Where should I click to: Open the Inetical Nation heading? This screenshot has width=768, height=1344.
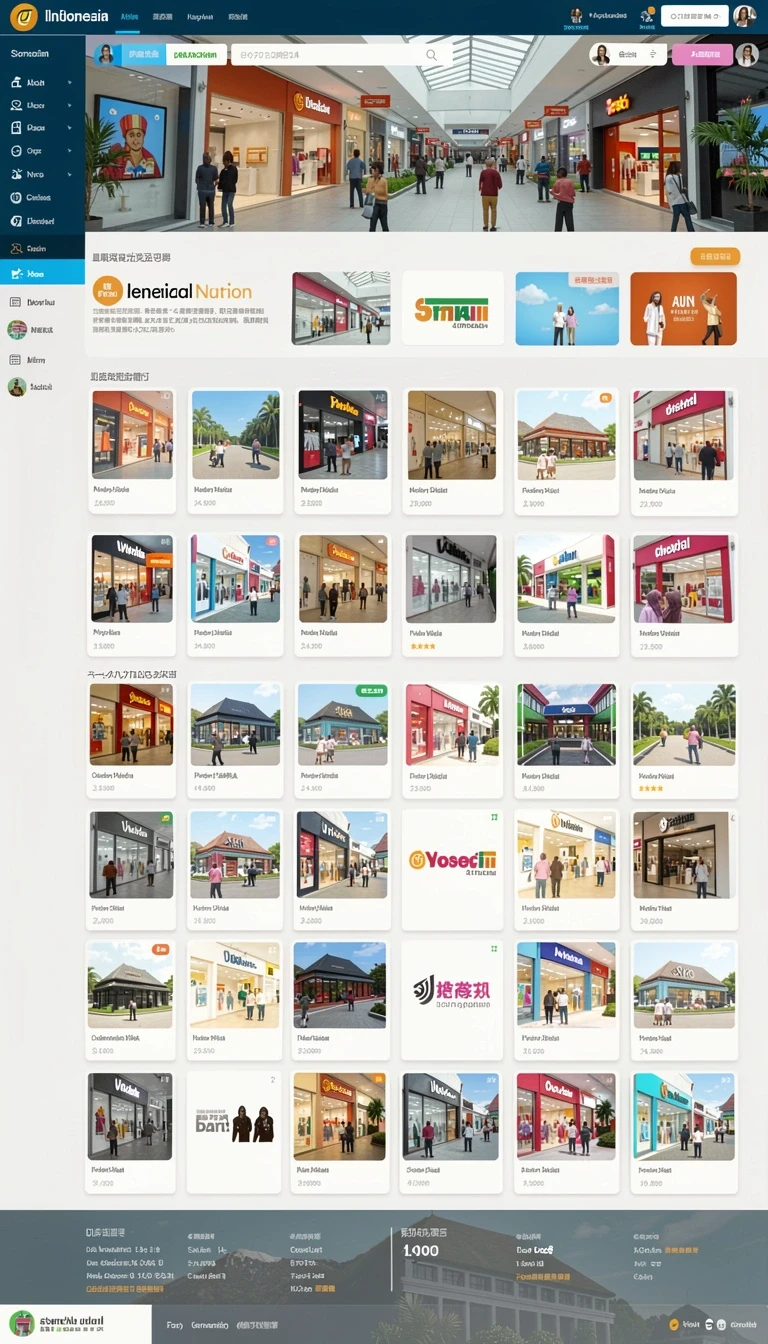(189, 292)
